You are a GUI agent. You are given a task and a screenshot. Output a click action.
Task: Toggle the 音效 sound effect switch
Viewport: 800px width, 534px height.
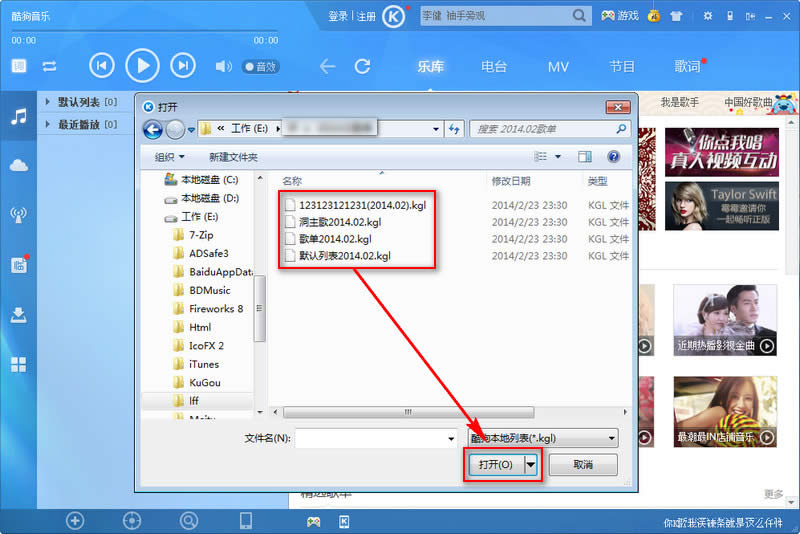[260, 67]
